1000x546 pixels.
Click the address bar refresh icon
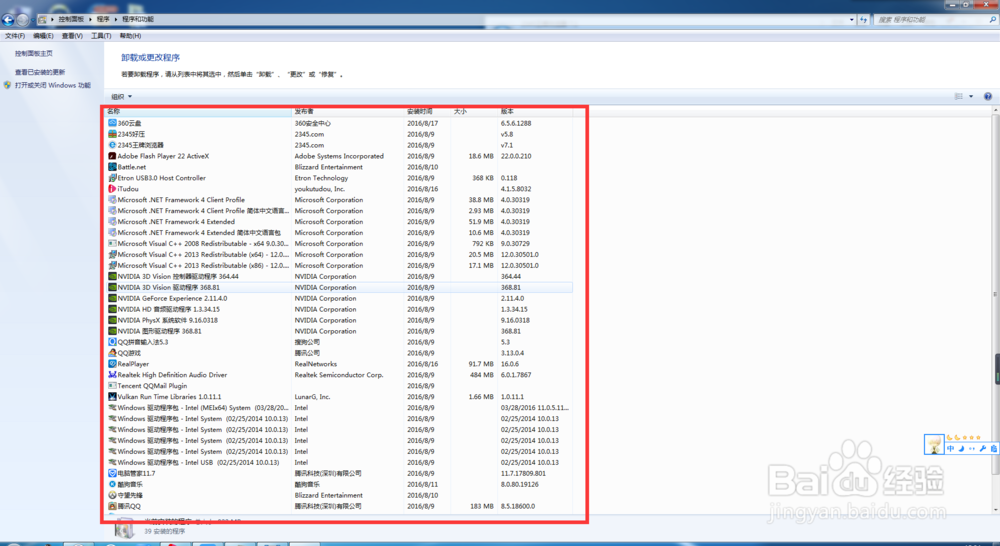[864, 20]
